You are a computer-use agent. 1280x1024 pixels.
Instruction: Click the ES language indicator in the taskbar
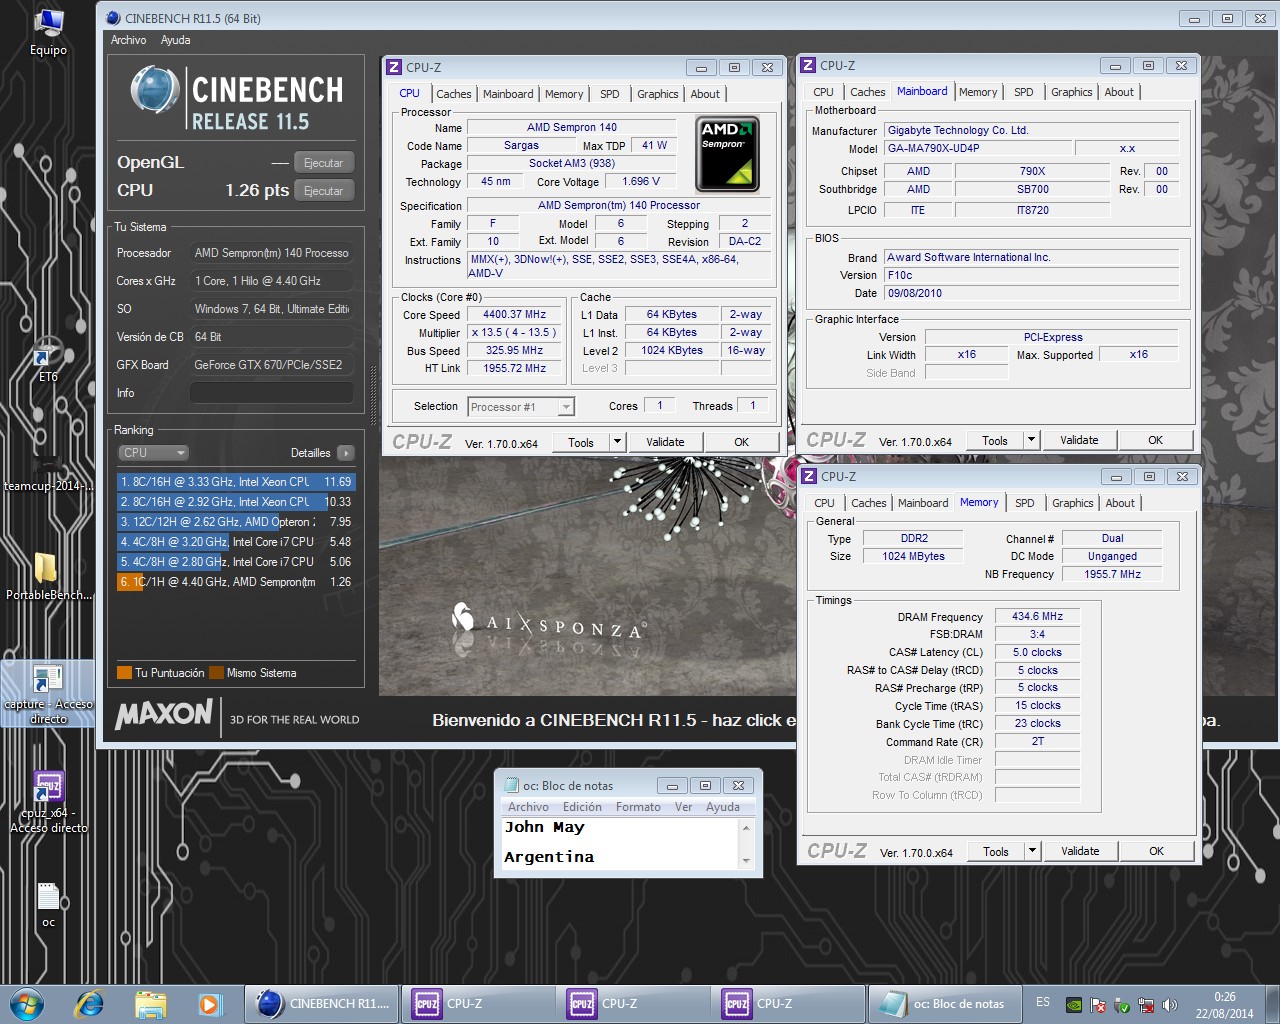1043,1002
